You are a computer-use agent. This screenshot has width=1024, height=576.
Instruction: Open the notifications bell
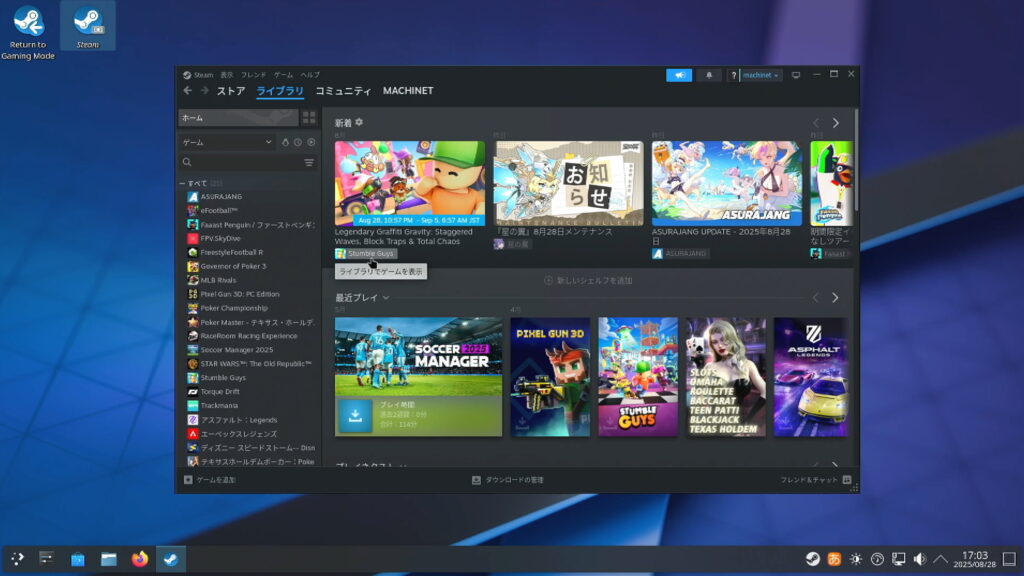[x=709, y=75]
